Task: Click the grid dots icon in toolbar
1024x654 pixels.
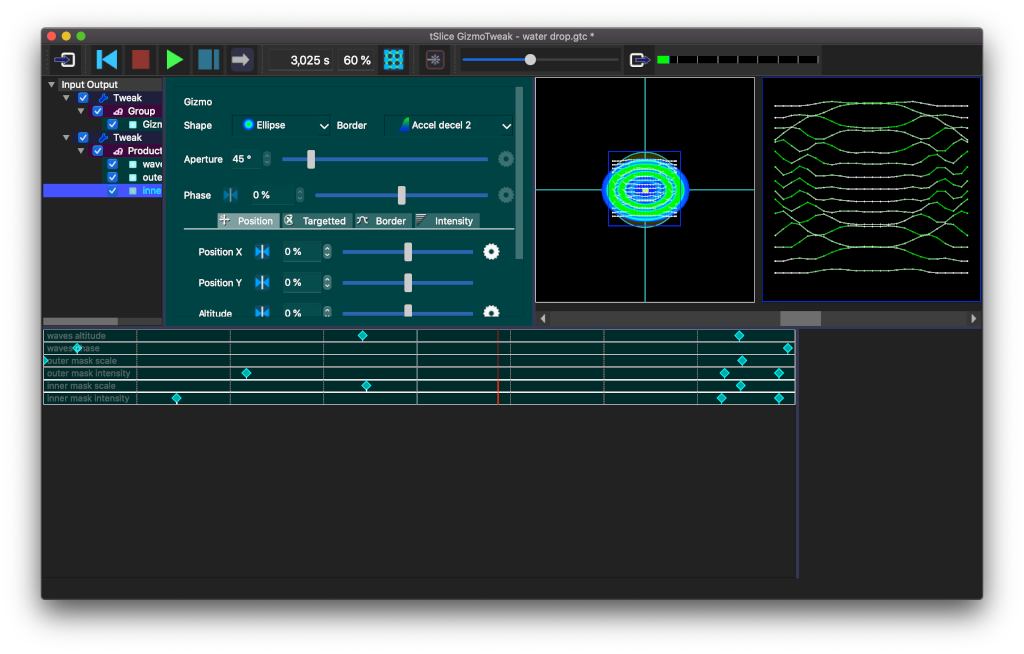Action: click(394, 60)
